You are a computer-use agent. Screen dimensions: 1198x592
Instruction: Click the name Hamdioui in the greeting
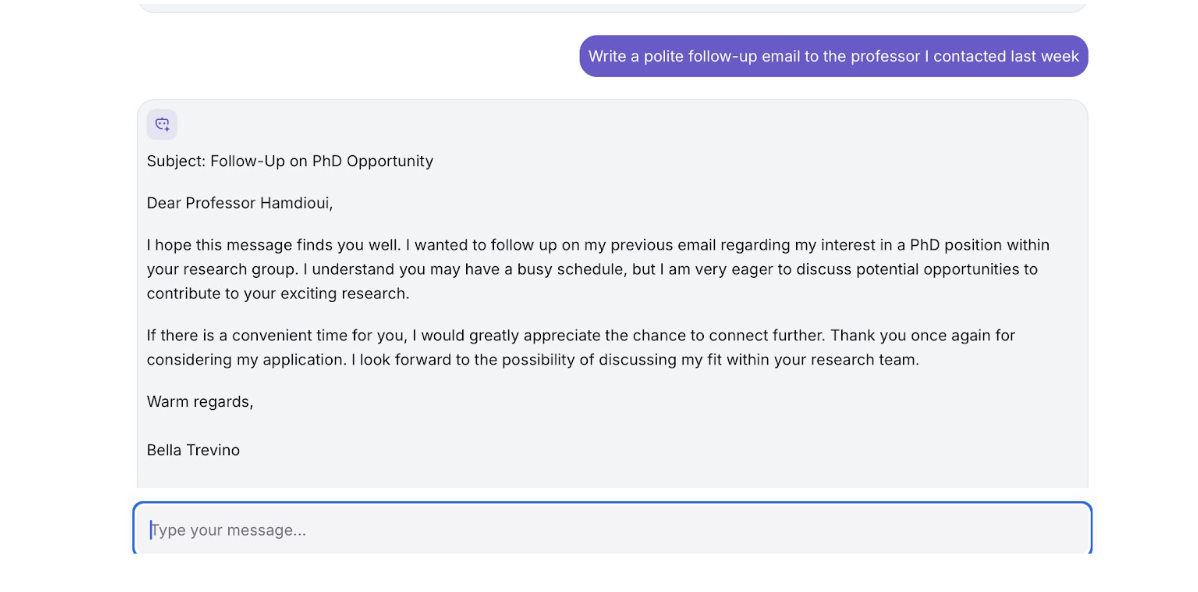tap(295, 203)
